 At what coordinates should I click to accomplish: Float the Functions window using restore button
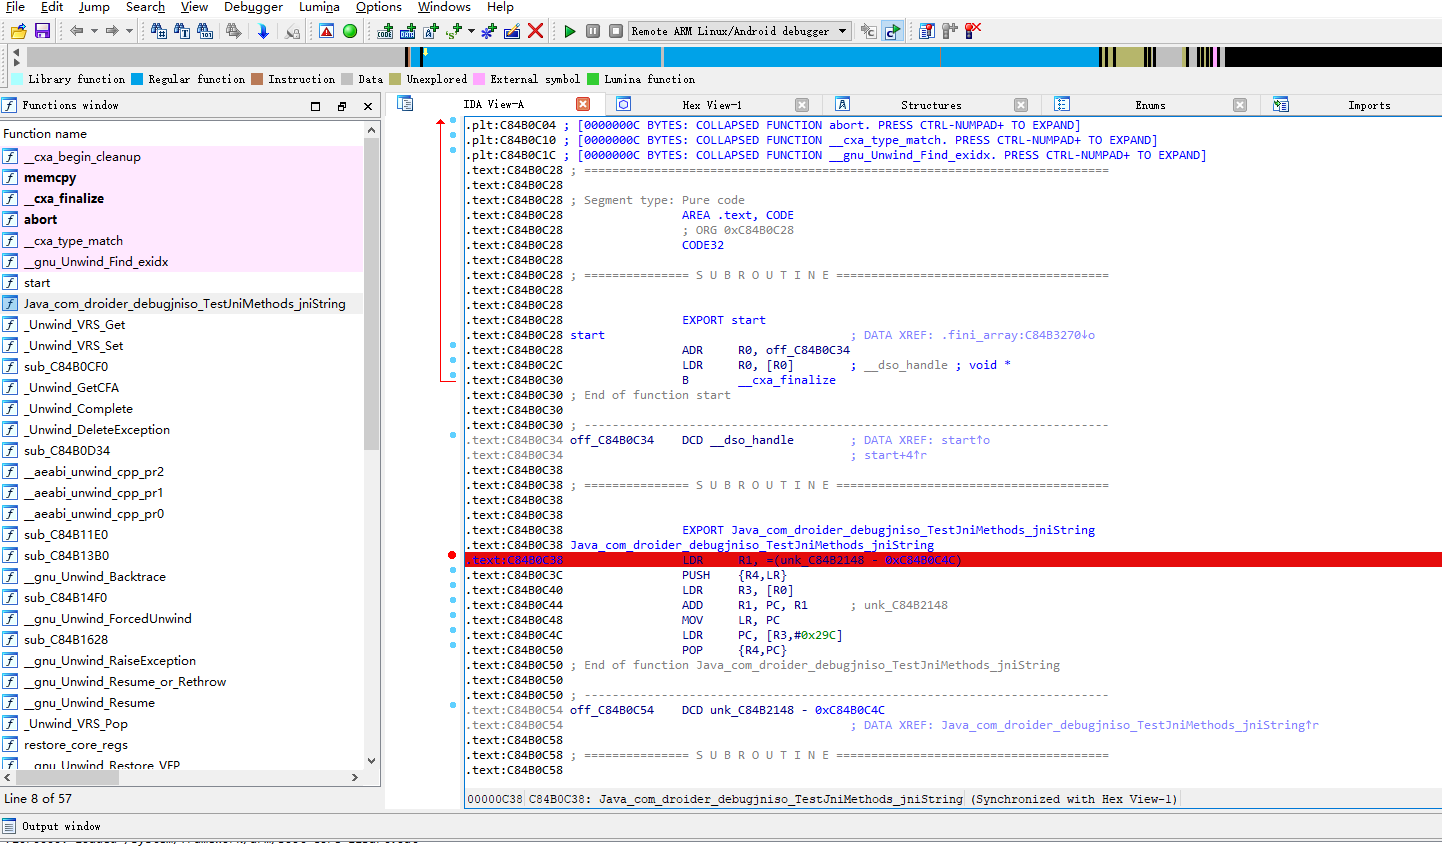coord(341,106)
